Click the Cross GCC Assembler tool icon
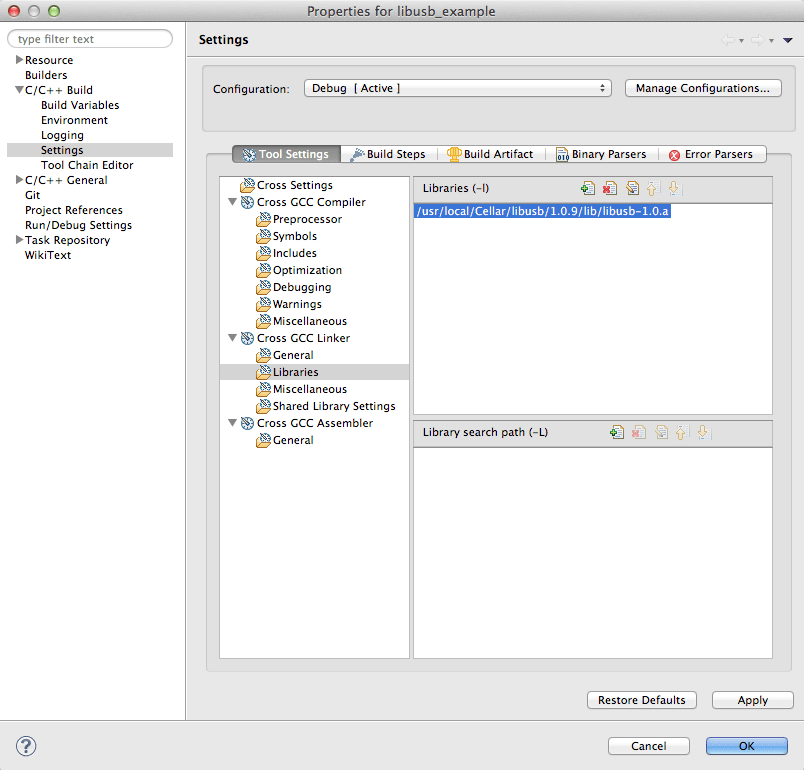The width and height of the screenshot is (804, 770). click(x=247, y=423)
